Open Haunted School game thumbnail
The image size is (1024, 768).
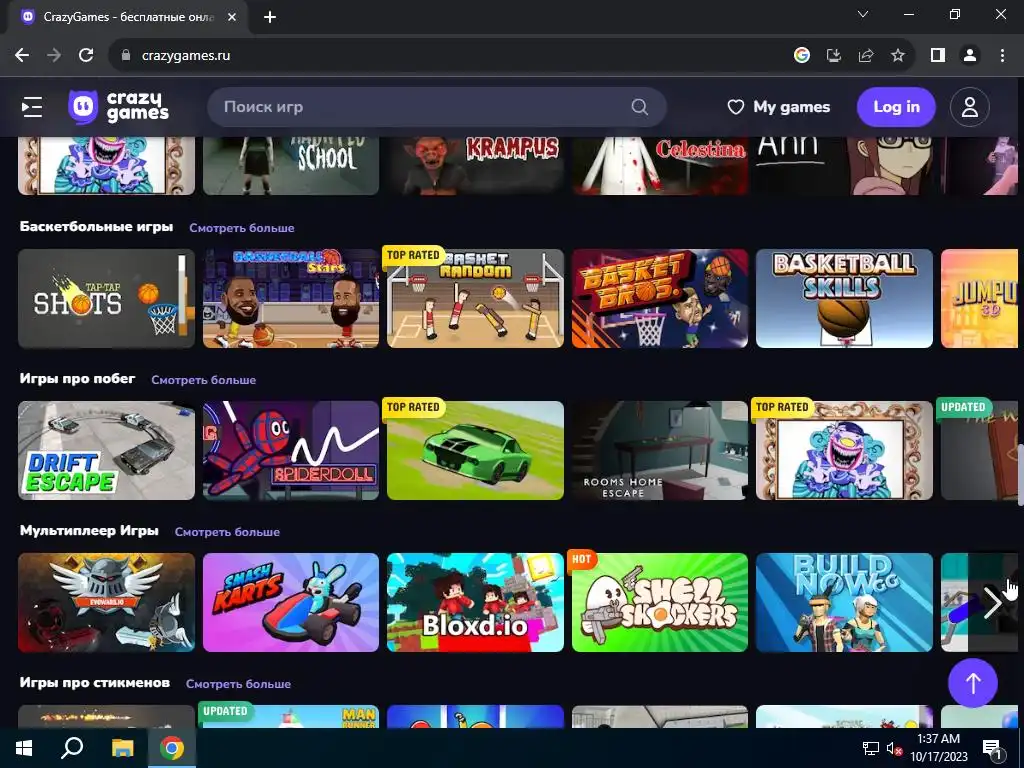(x=291, y=166)
